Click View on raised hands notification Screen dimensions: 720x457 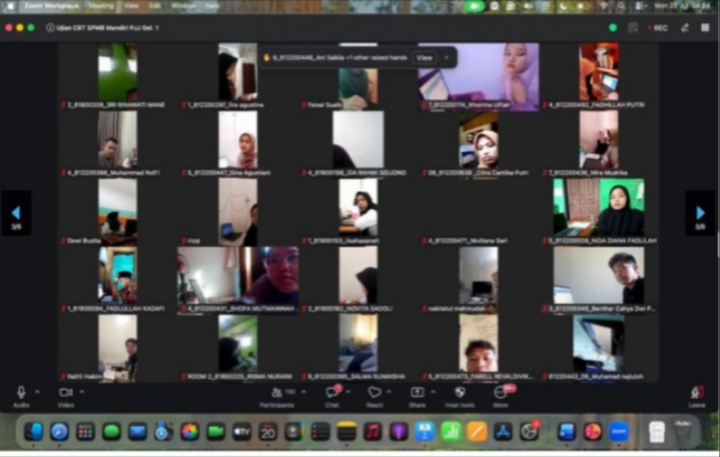click(x=424, y=58)
